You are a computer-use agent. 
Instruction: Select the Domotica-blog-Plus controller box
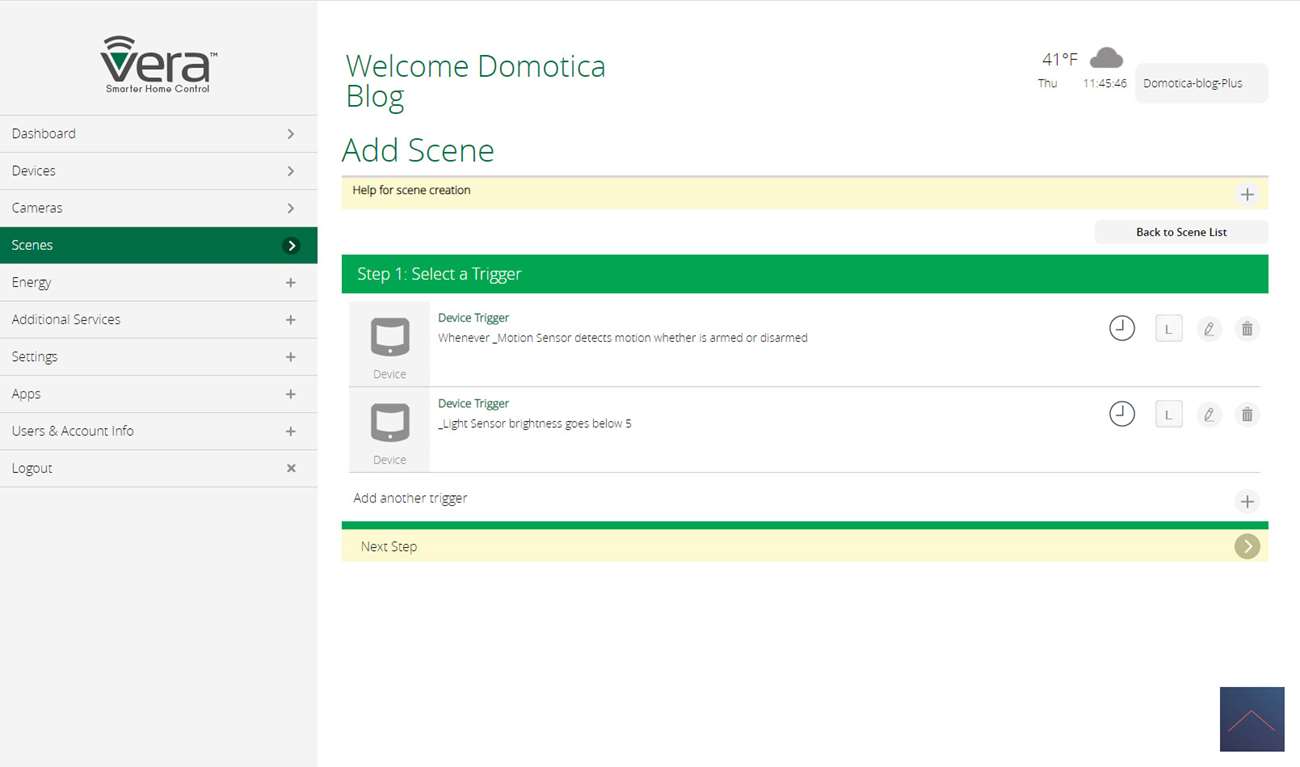pos(1201,83)
